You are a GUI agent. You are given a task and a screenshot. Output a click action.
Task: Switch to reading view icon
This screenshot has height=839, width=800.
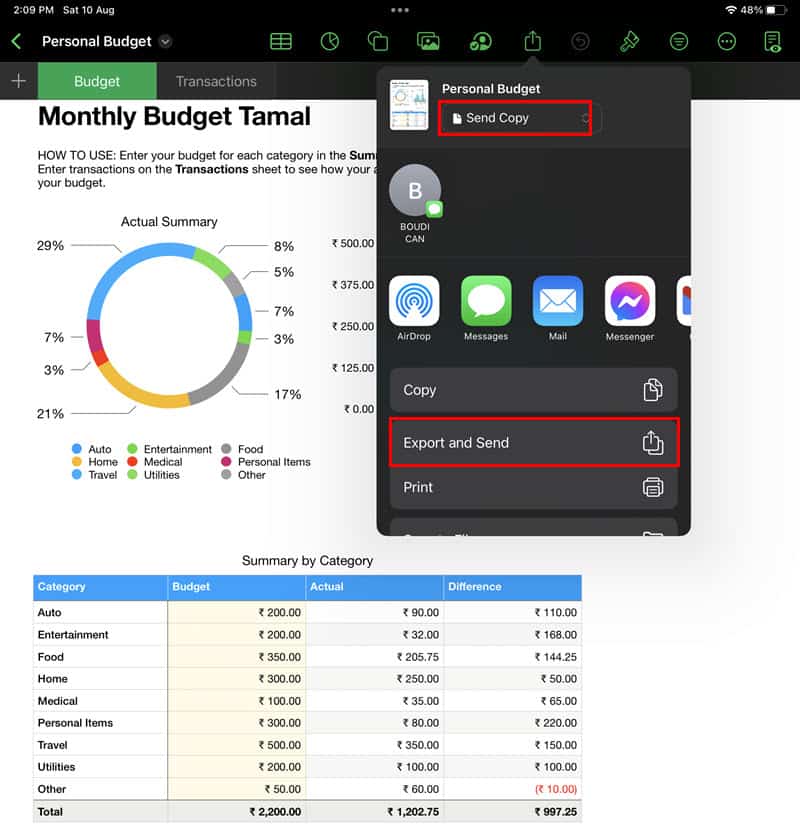point(773,42)
